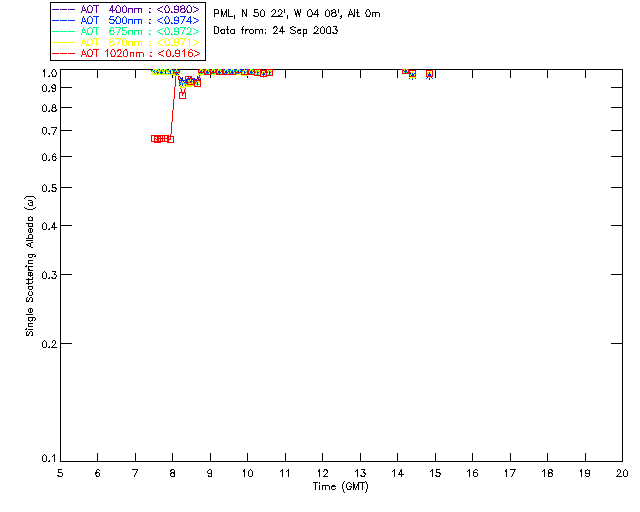640x512 pixels.
Task: Click the 20 x-axis tick label
Action: tap(622, 473)
